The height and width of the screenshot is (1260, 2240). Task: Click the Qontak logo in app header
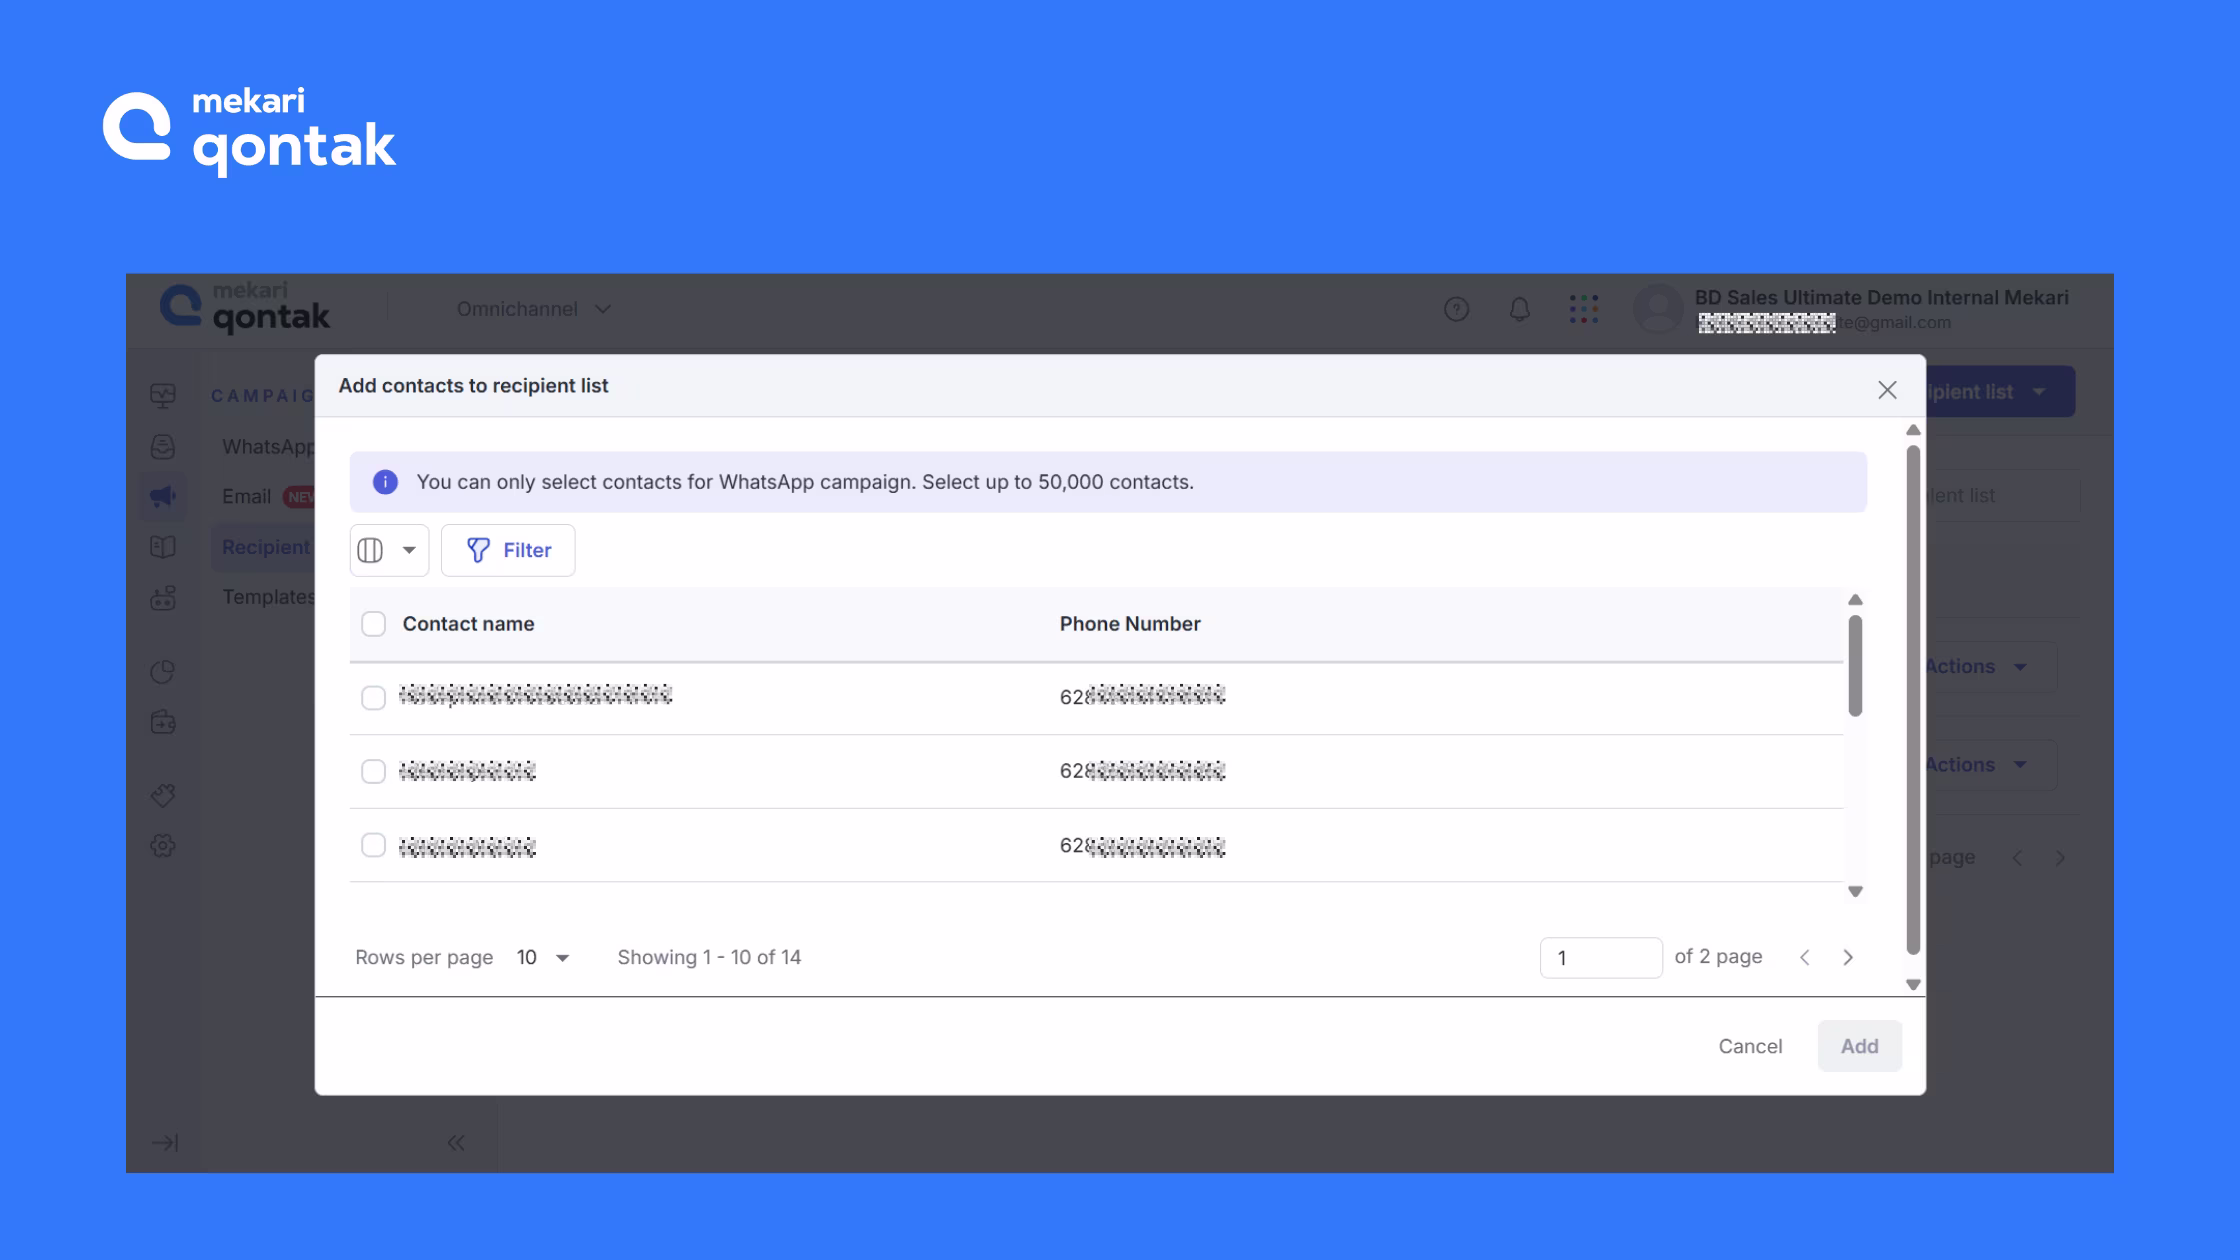245,307
